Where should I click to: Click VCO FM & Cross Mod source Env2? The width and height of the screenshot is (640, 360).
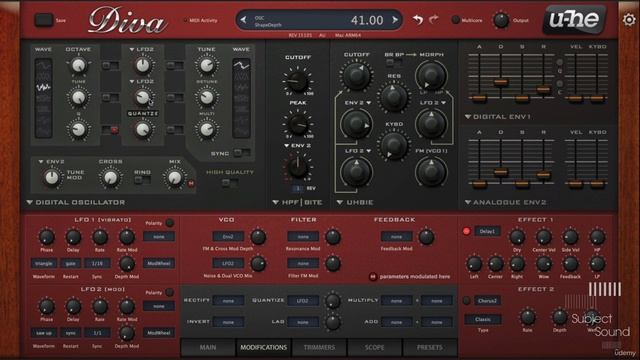pos(228,236)
